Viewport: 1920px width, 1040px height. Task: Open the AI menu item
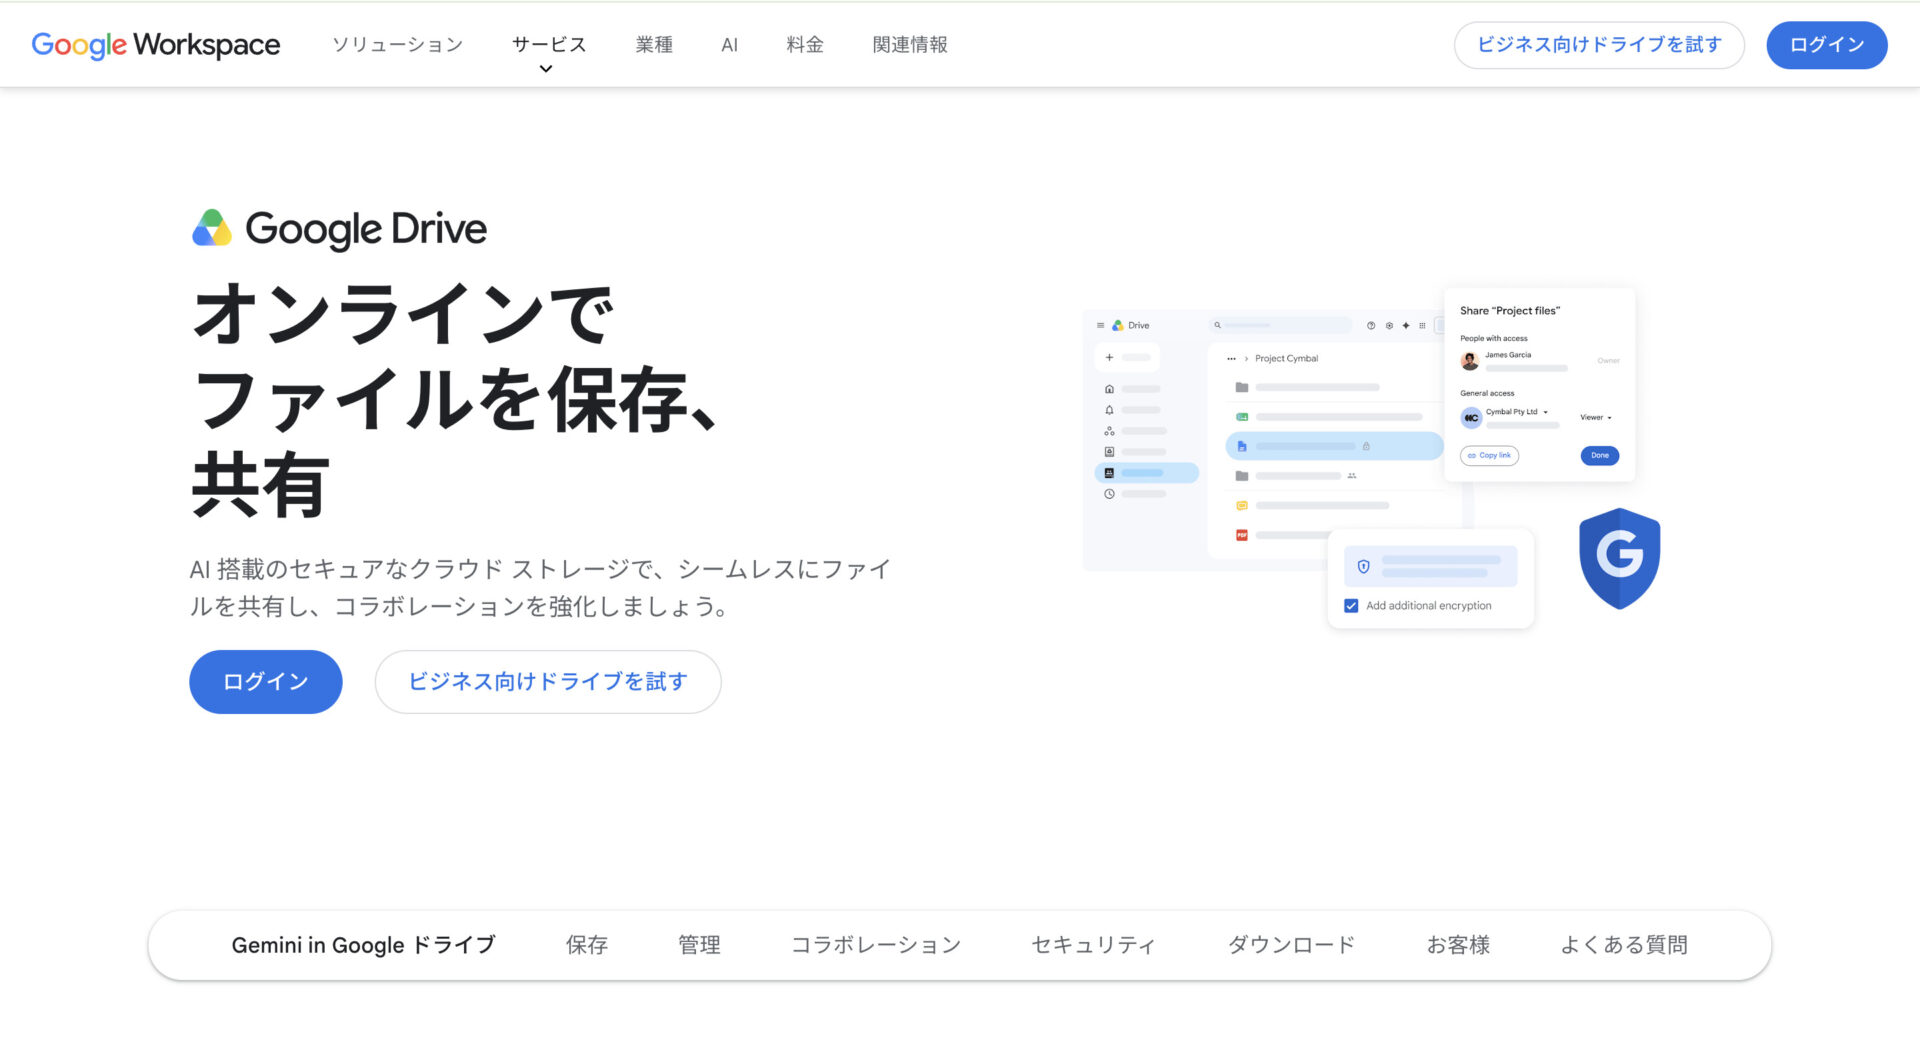tap(730, 45)
